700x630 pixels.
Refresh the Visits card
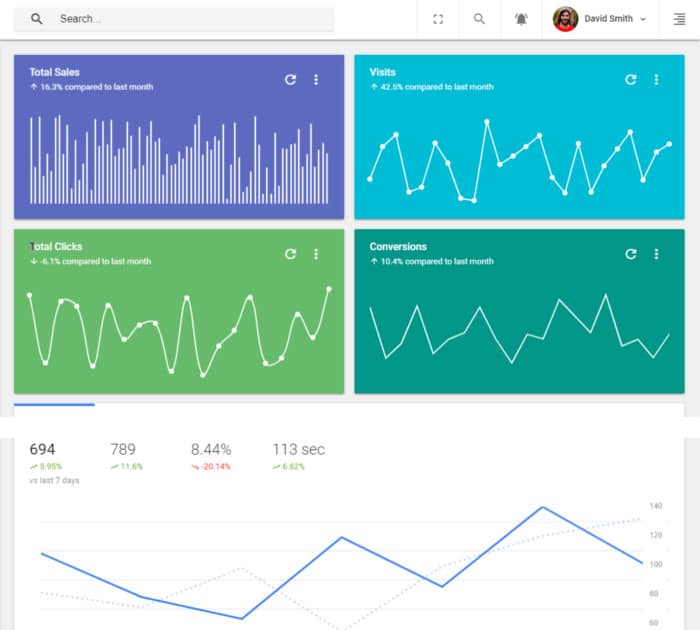[630, 80]
